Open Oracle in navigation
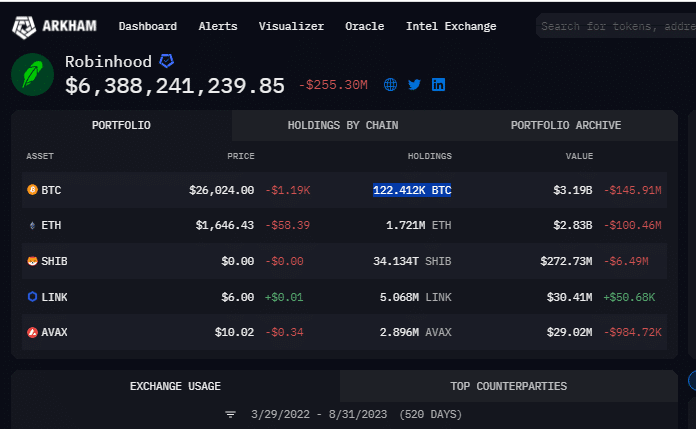Viewport: 696px width, 429px height. click(364, 26)
